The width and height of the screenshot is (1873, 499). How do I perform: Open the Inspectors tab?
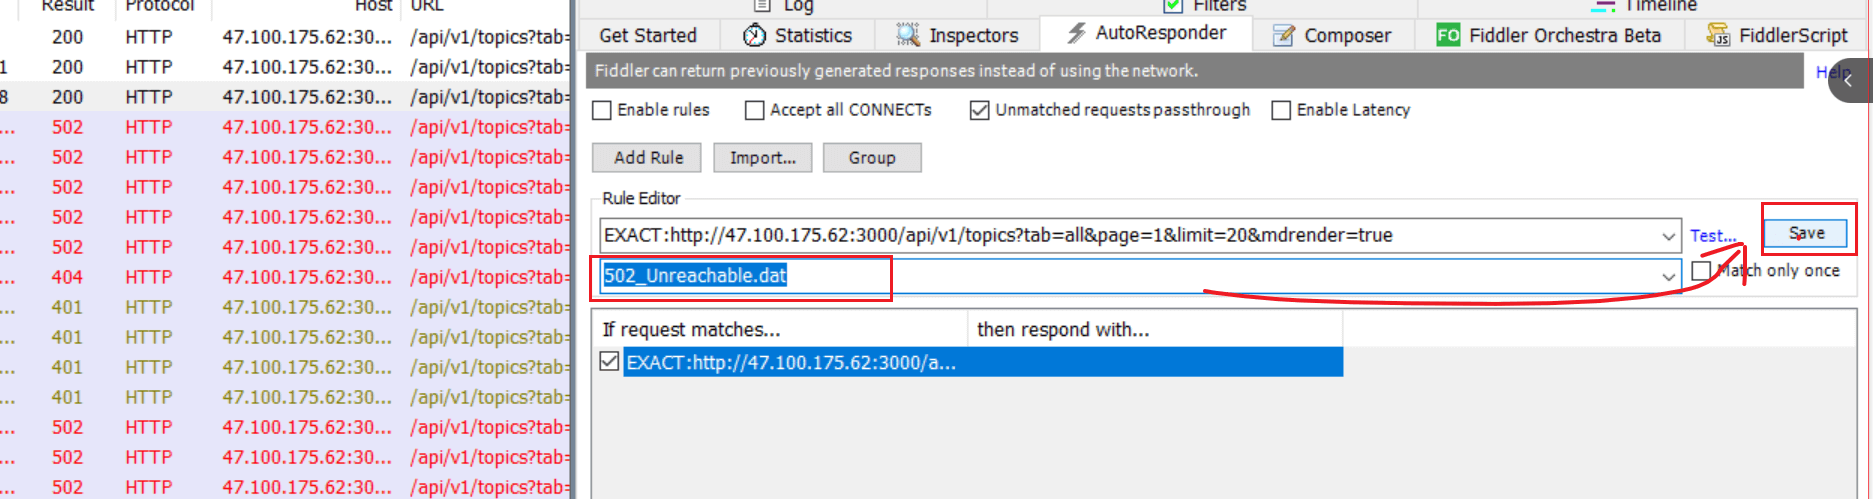(x=957, y=35)
